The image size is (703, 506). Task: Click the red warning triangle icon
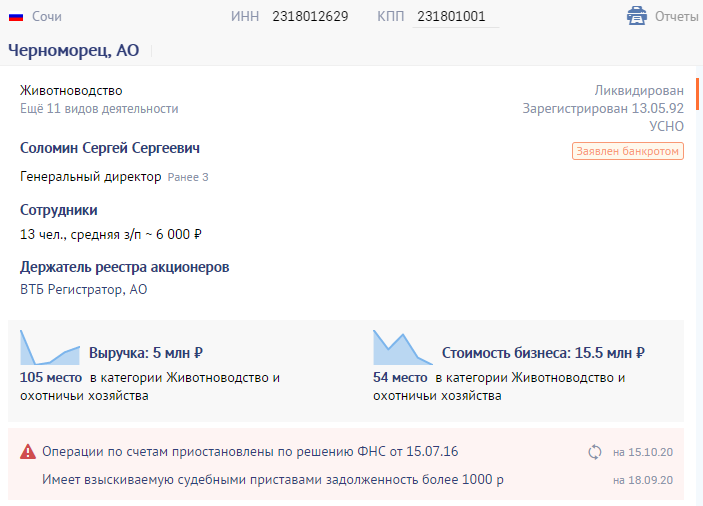coord(28,451)
